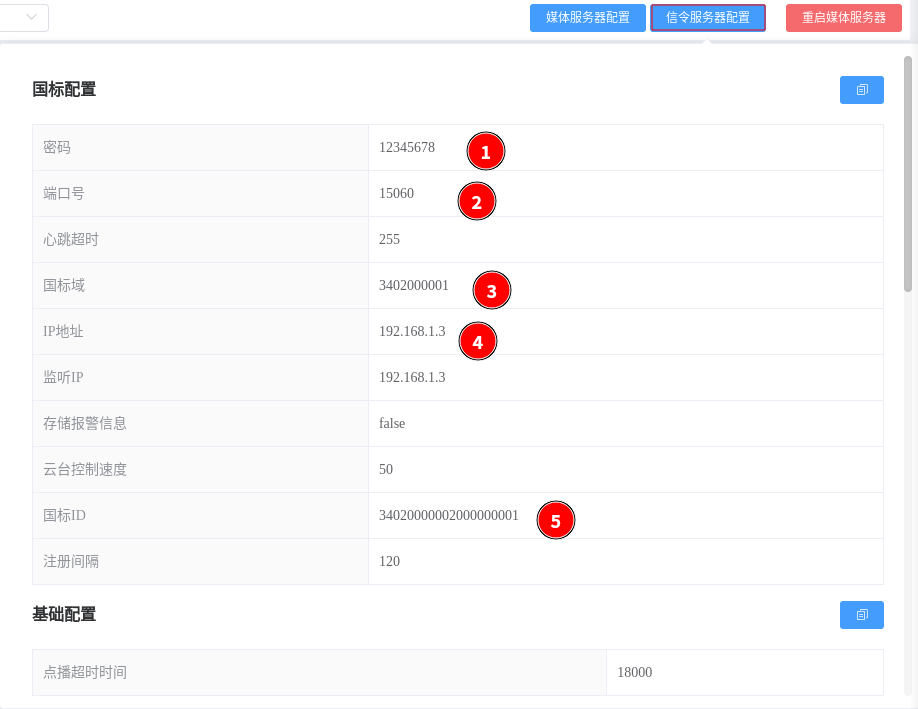The width and height of the screenshot is (918, 709).
Task: Click the 基础配置 section heading
Action: (x=64, y=615)
